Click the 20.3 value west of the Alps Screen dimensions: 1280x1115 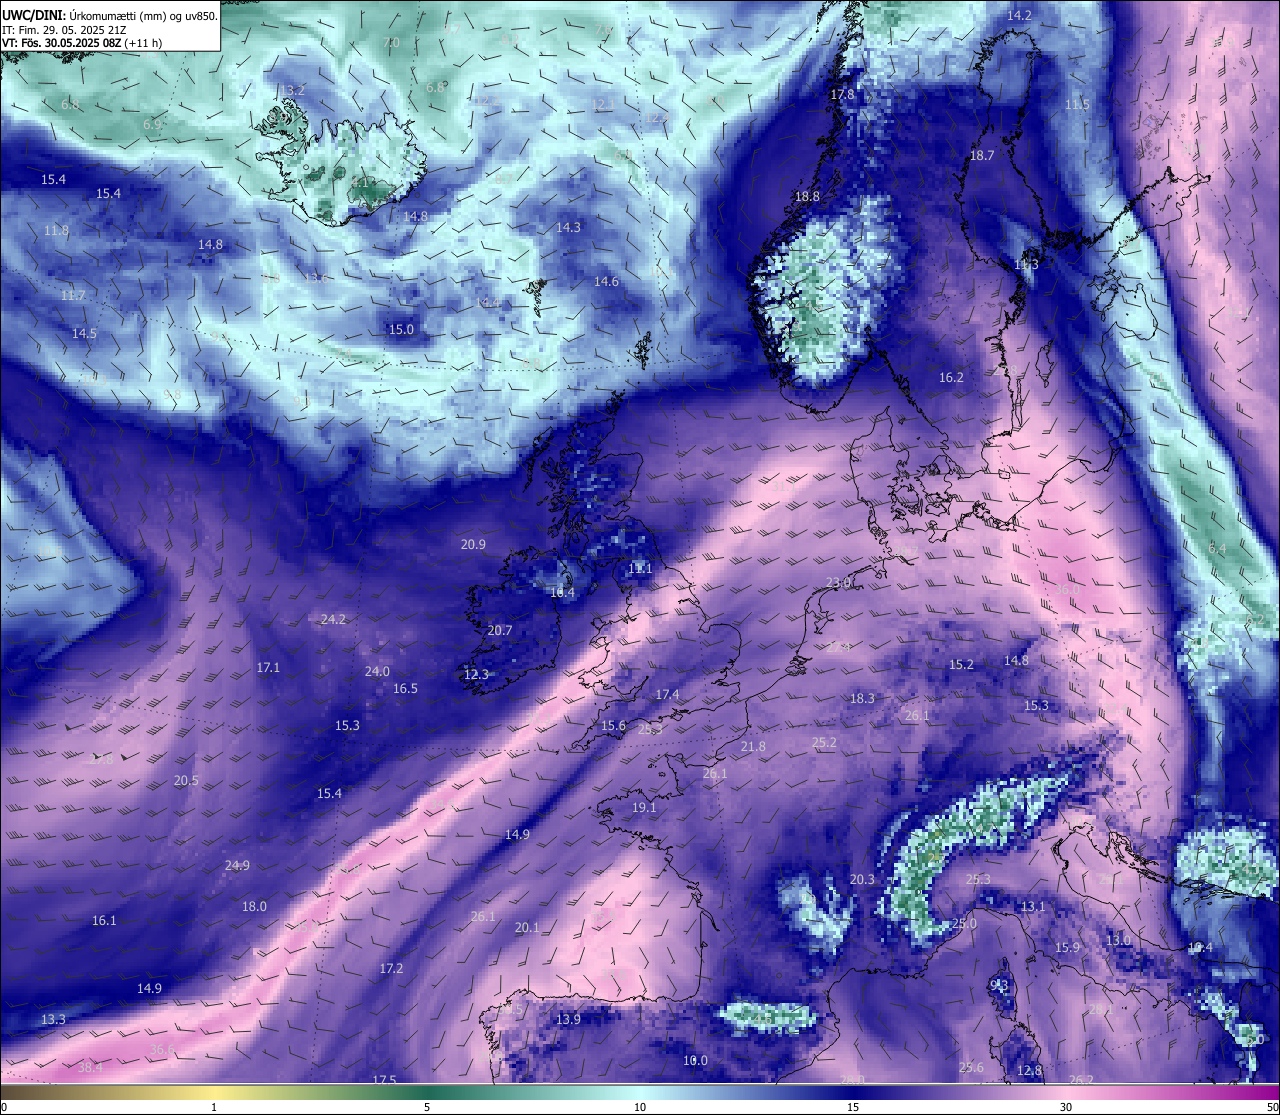point(862,880)
